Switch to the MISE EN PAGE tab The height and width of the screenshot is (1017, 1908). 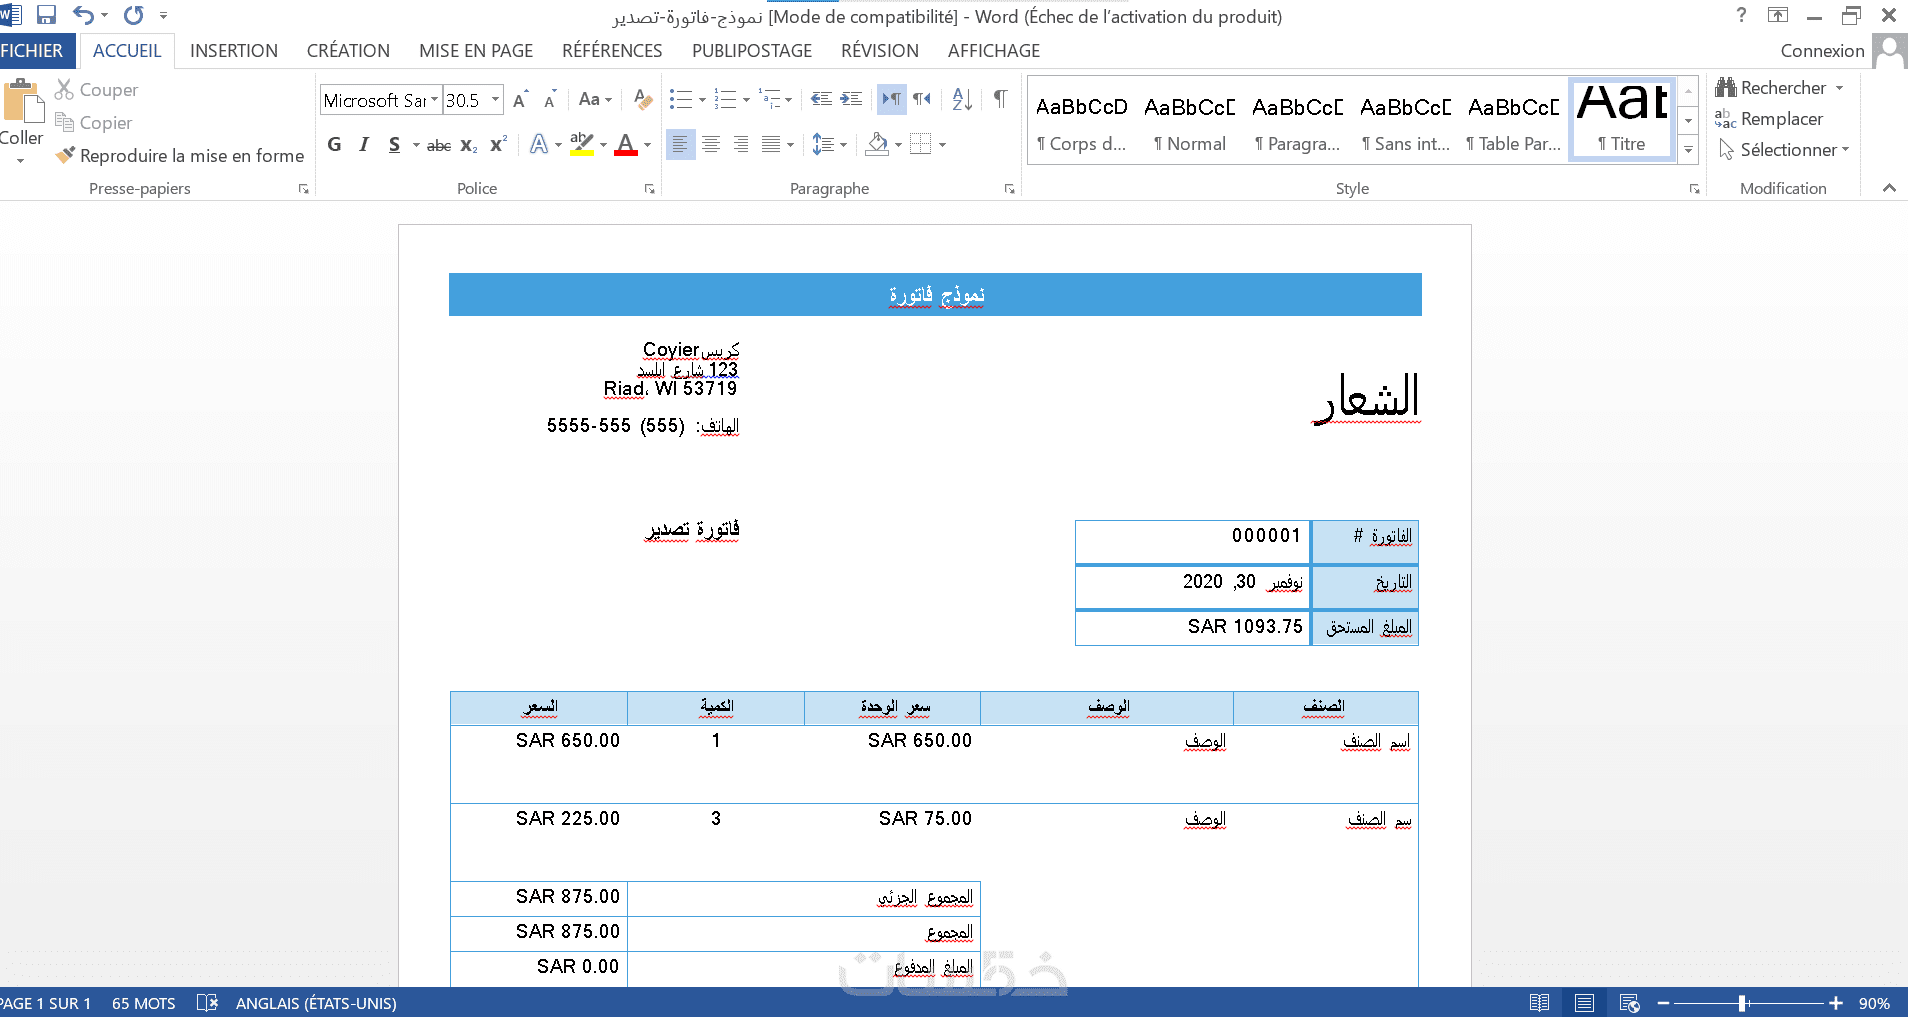pyautogui.click(x=476, y=51)
